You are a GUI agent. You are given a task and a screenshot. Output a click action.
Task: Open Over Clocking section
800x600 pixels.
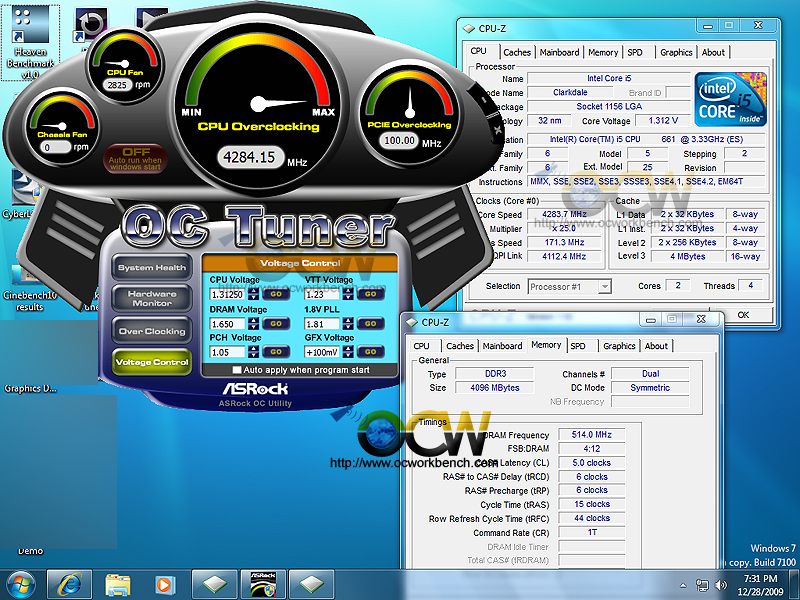click(152, 331)
